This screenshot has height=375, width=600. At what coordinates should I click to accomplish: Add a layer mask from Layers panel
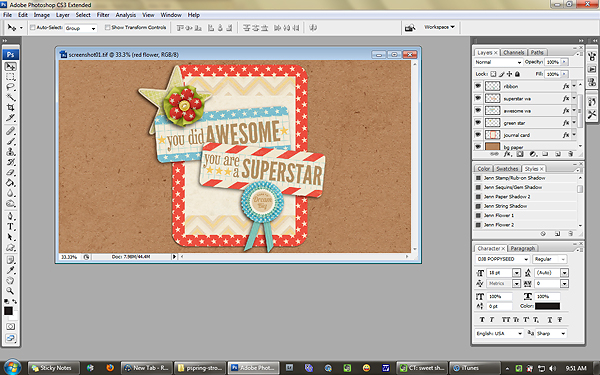coord(520,154)
